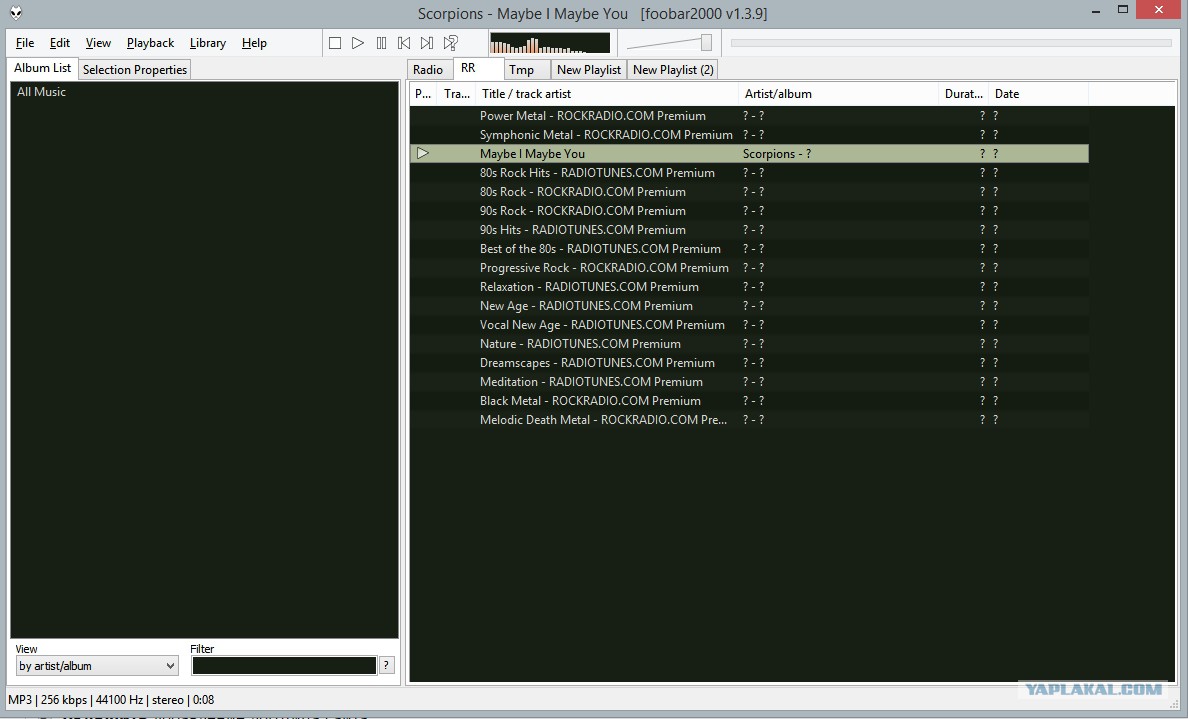Select 'Meditation - RADIOTUNES.COM Premium'
The height and width of the screenshot is (719, 1188).
(x=749, y=381)
